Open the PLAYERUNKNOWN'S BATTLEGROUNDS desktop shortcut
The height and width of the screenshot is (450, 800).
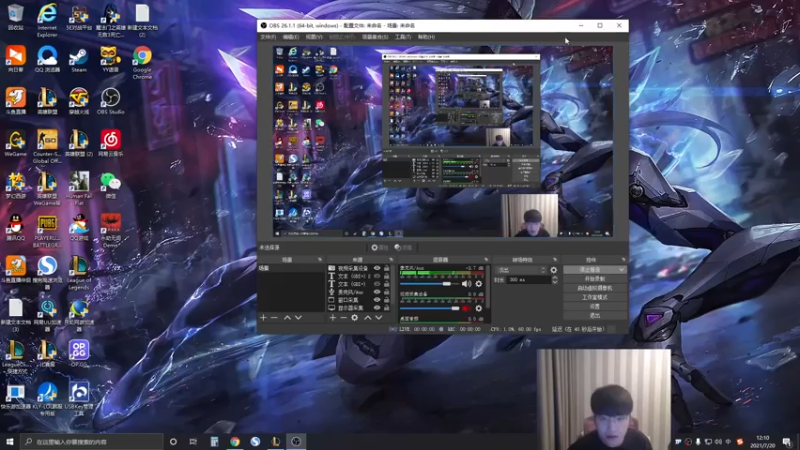47,231
